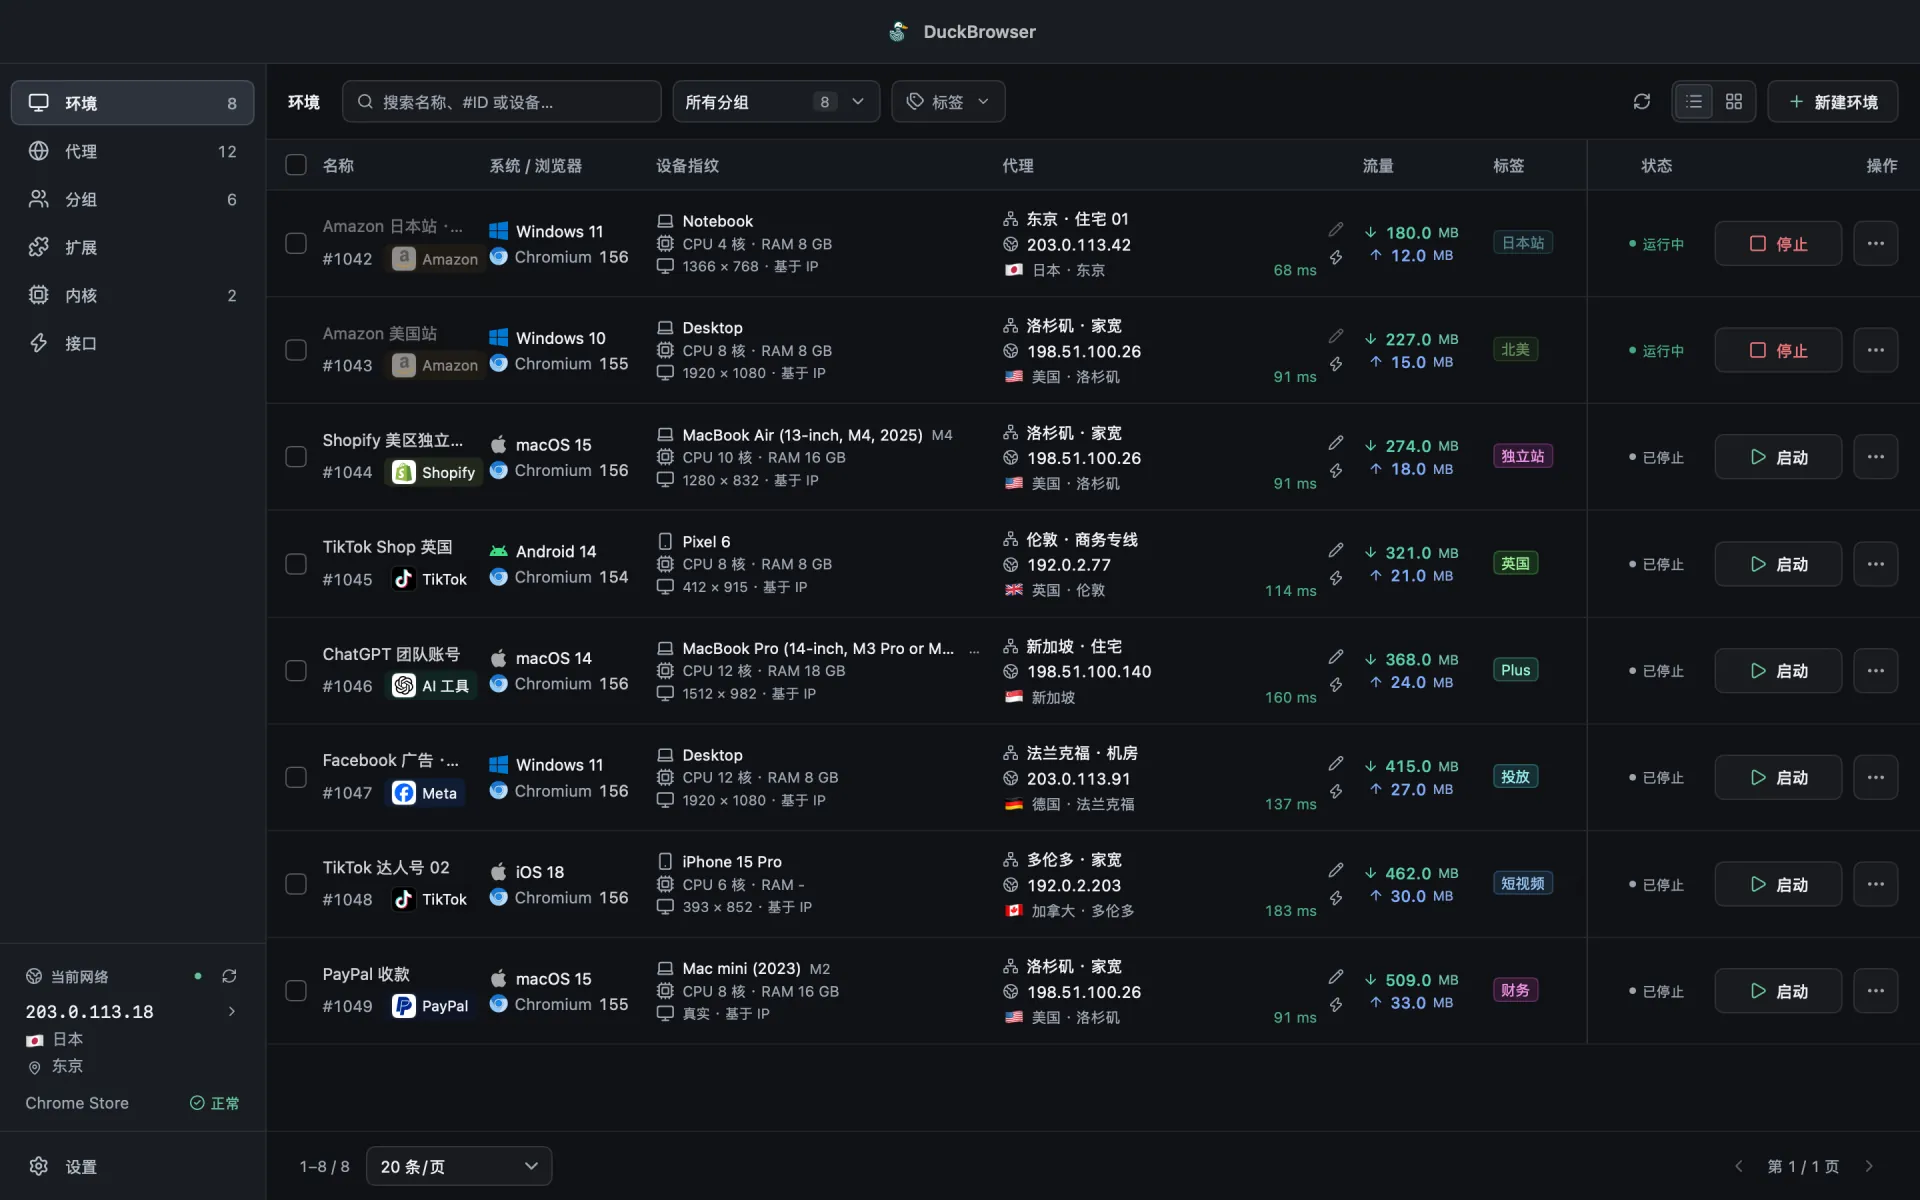This screenshot has width=1920, height=1200.
Task: Click the 独立站 tag badge
Action: point(1522,456)
